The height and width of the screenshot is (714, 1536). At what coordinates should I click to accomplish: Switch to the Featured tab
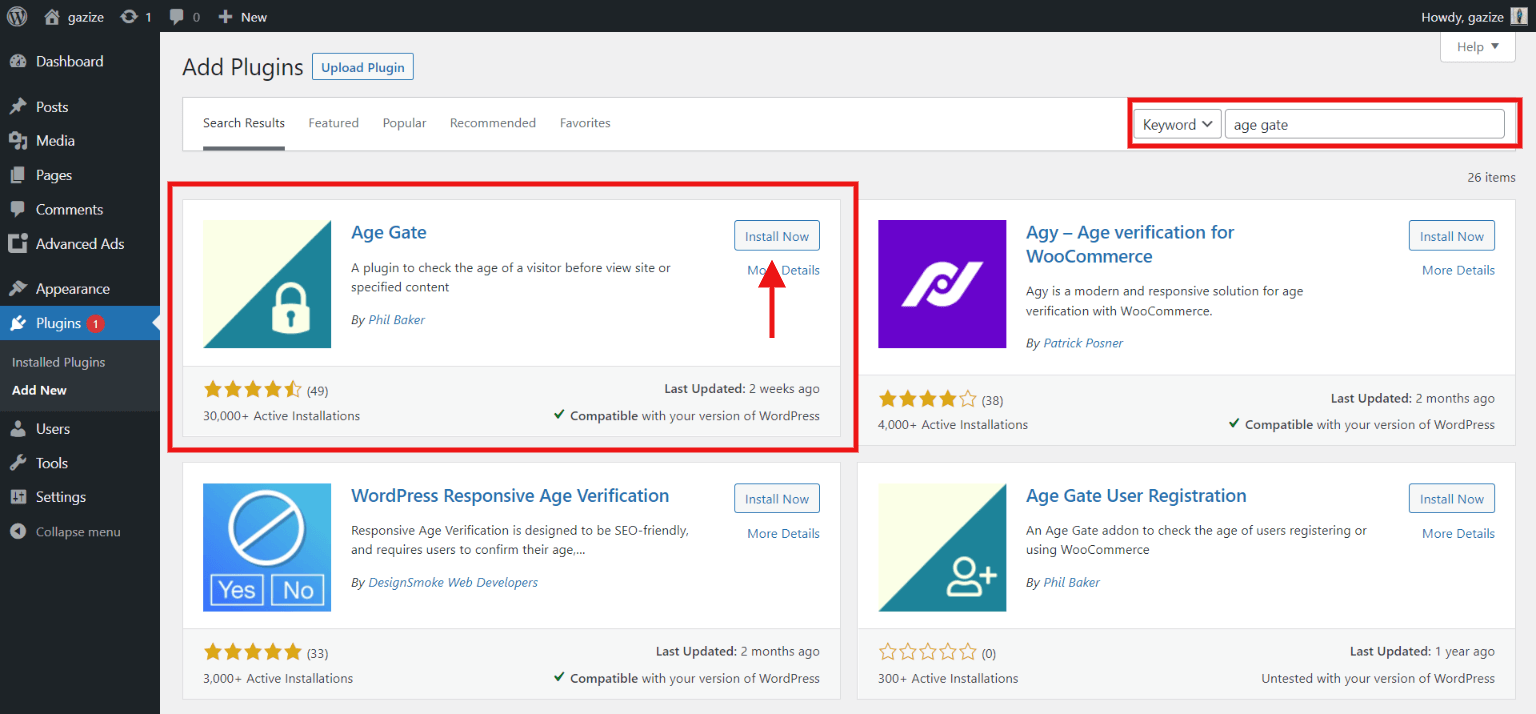click(333, 123)
